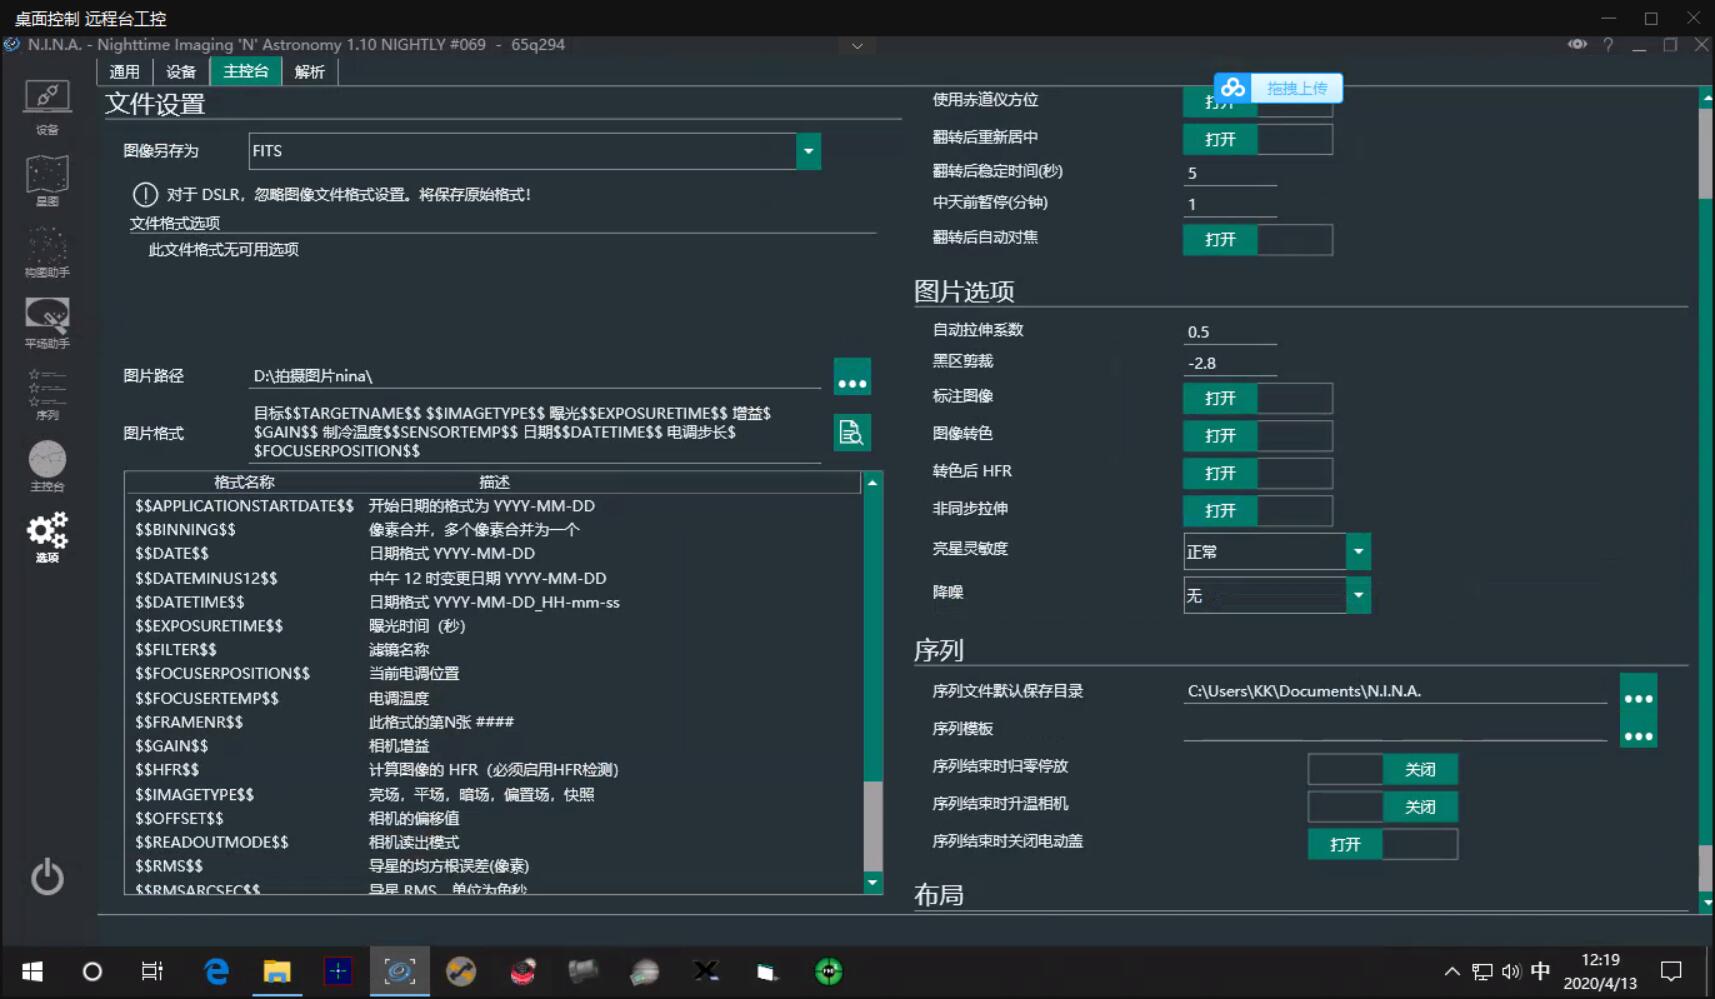Viewport: 1715px width, 999px height.
Task: Toggle 序列结束时归零停放 switch
Action: tap(1383, 769)
